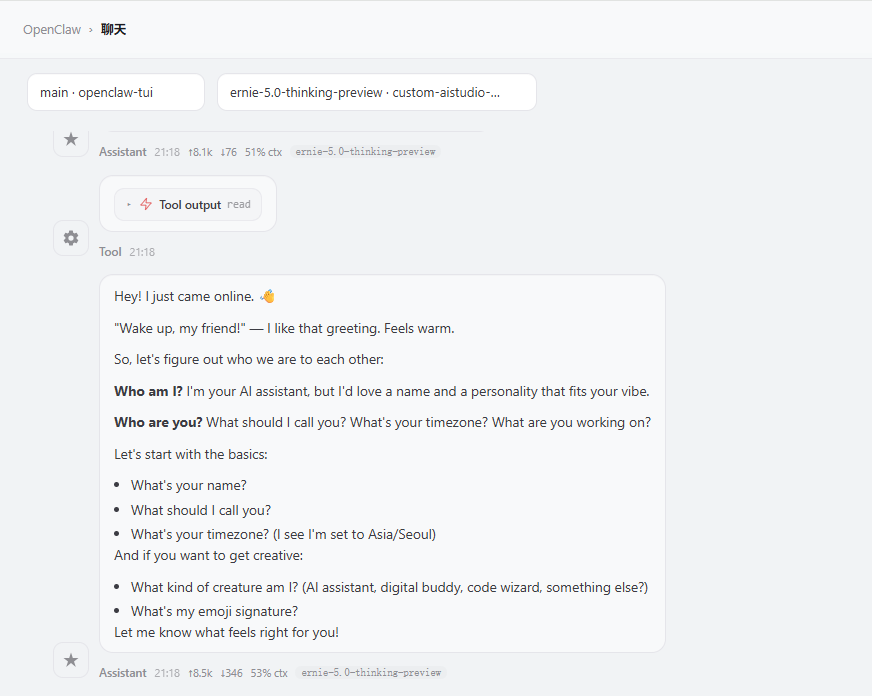
Task: Expand the Tool output read entry
Action: click(x=188, y=205)
